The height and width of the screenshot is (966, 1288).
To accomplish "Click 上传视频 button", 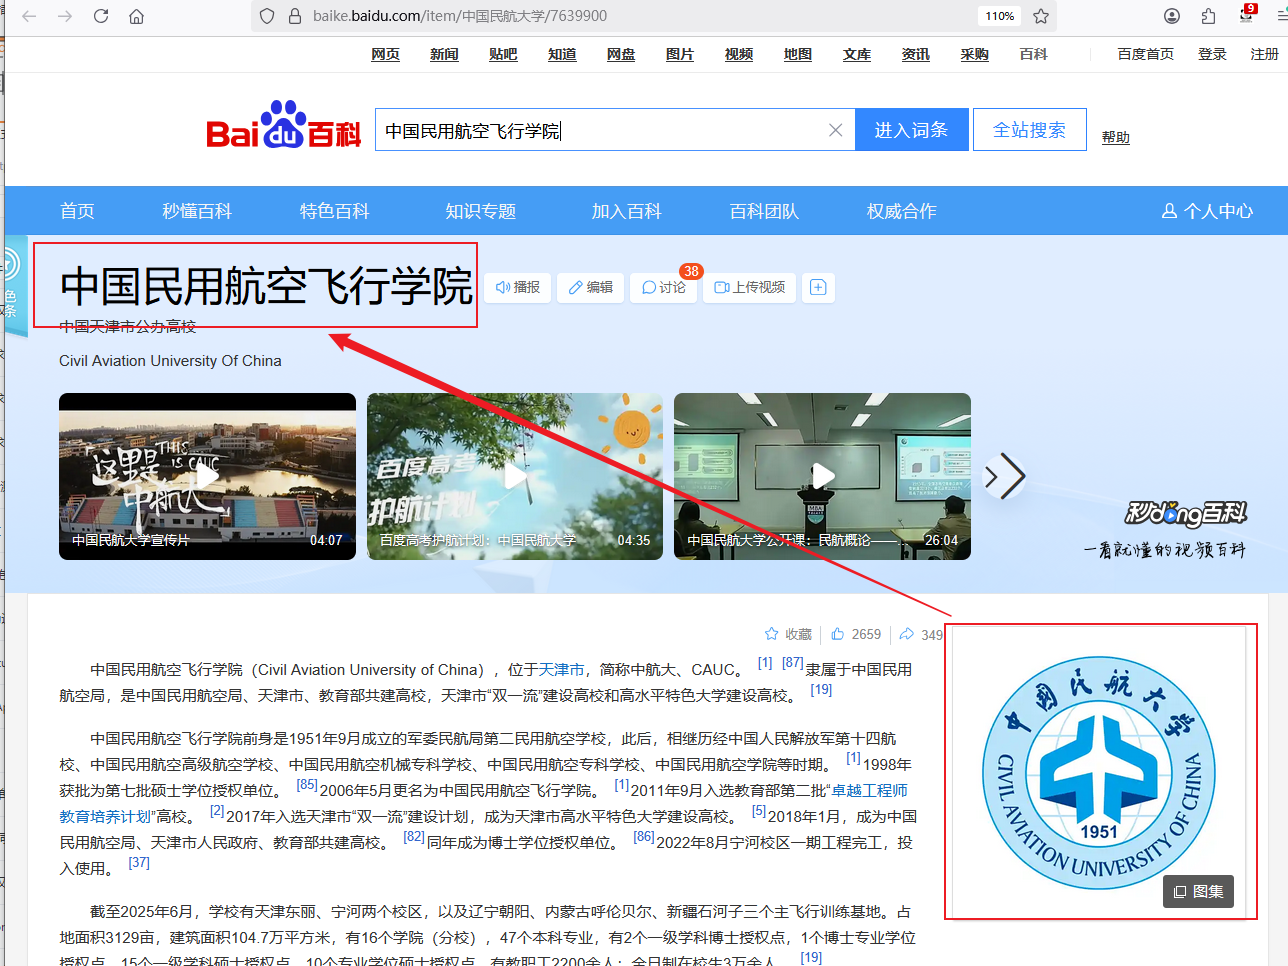I will tap(750, 287).
